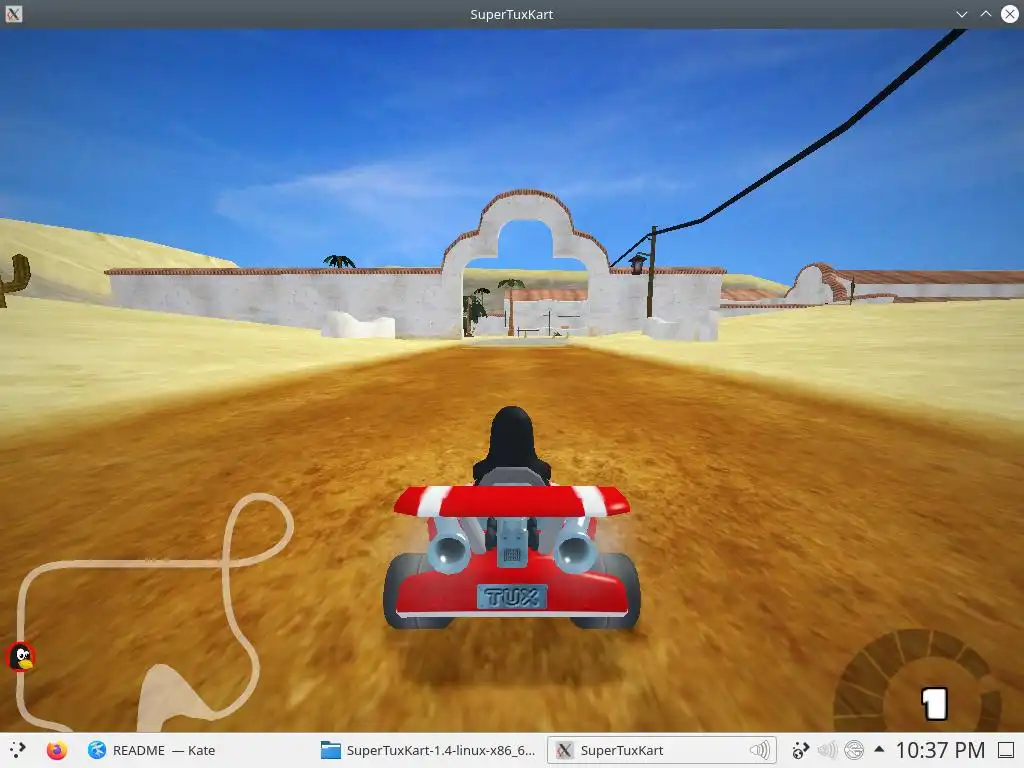Expand hidden system tray icons arrow
Screen dimensions: 1024x768
coord(879,750)
